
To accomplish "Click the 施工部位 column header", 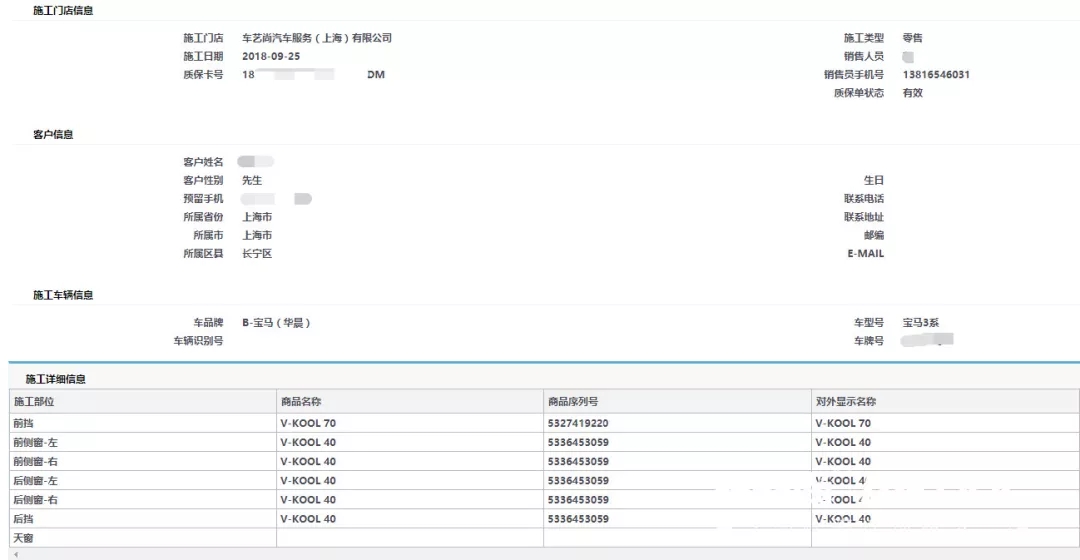I will 38,402.
